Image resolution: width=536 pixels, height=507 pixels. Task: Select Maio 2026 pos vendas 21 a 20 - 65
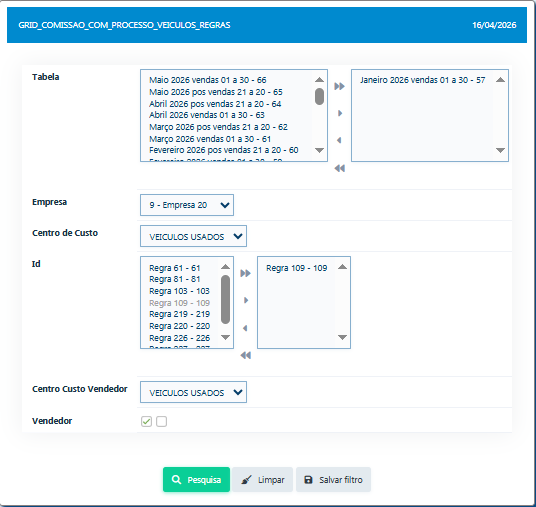[216, 92]
